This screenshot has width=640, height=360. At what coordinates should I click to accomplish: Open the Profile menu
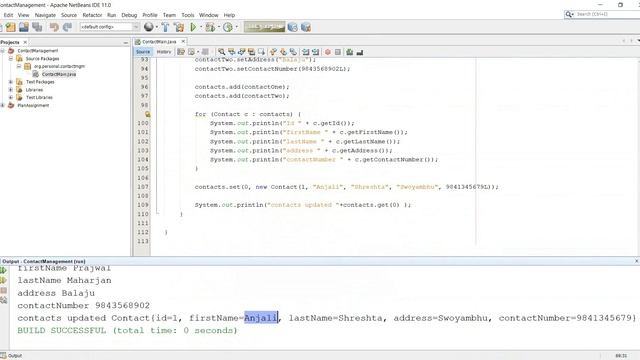coord(150,15)
